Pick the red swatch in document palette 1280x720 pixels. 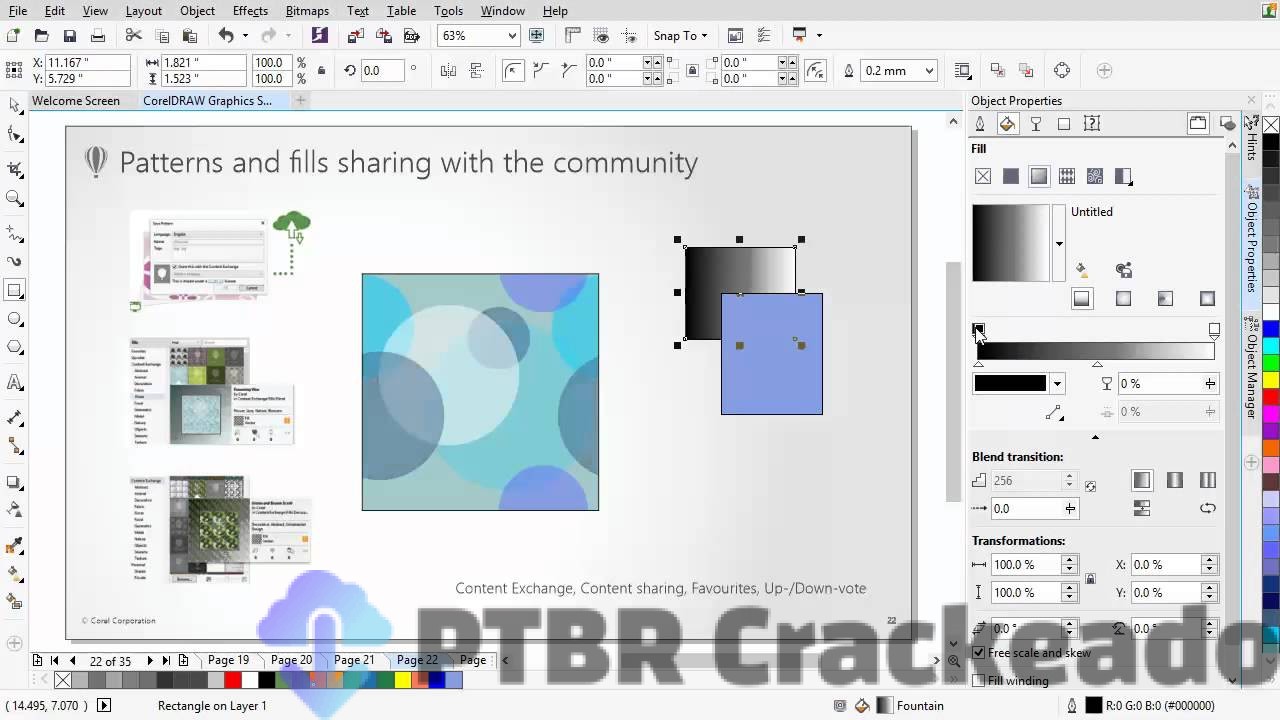click(232, 681)
